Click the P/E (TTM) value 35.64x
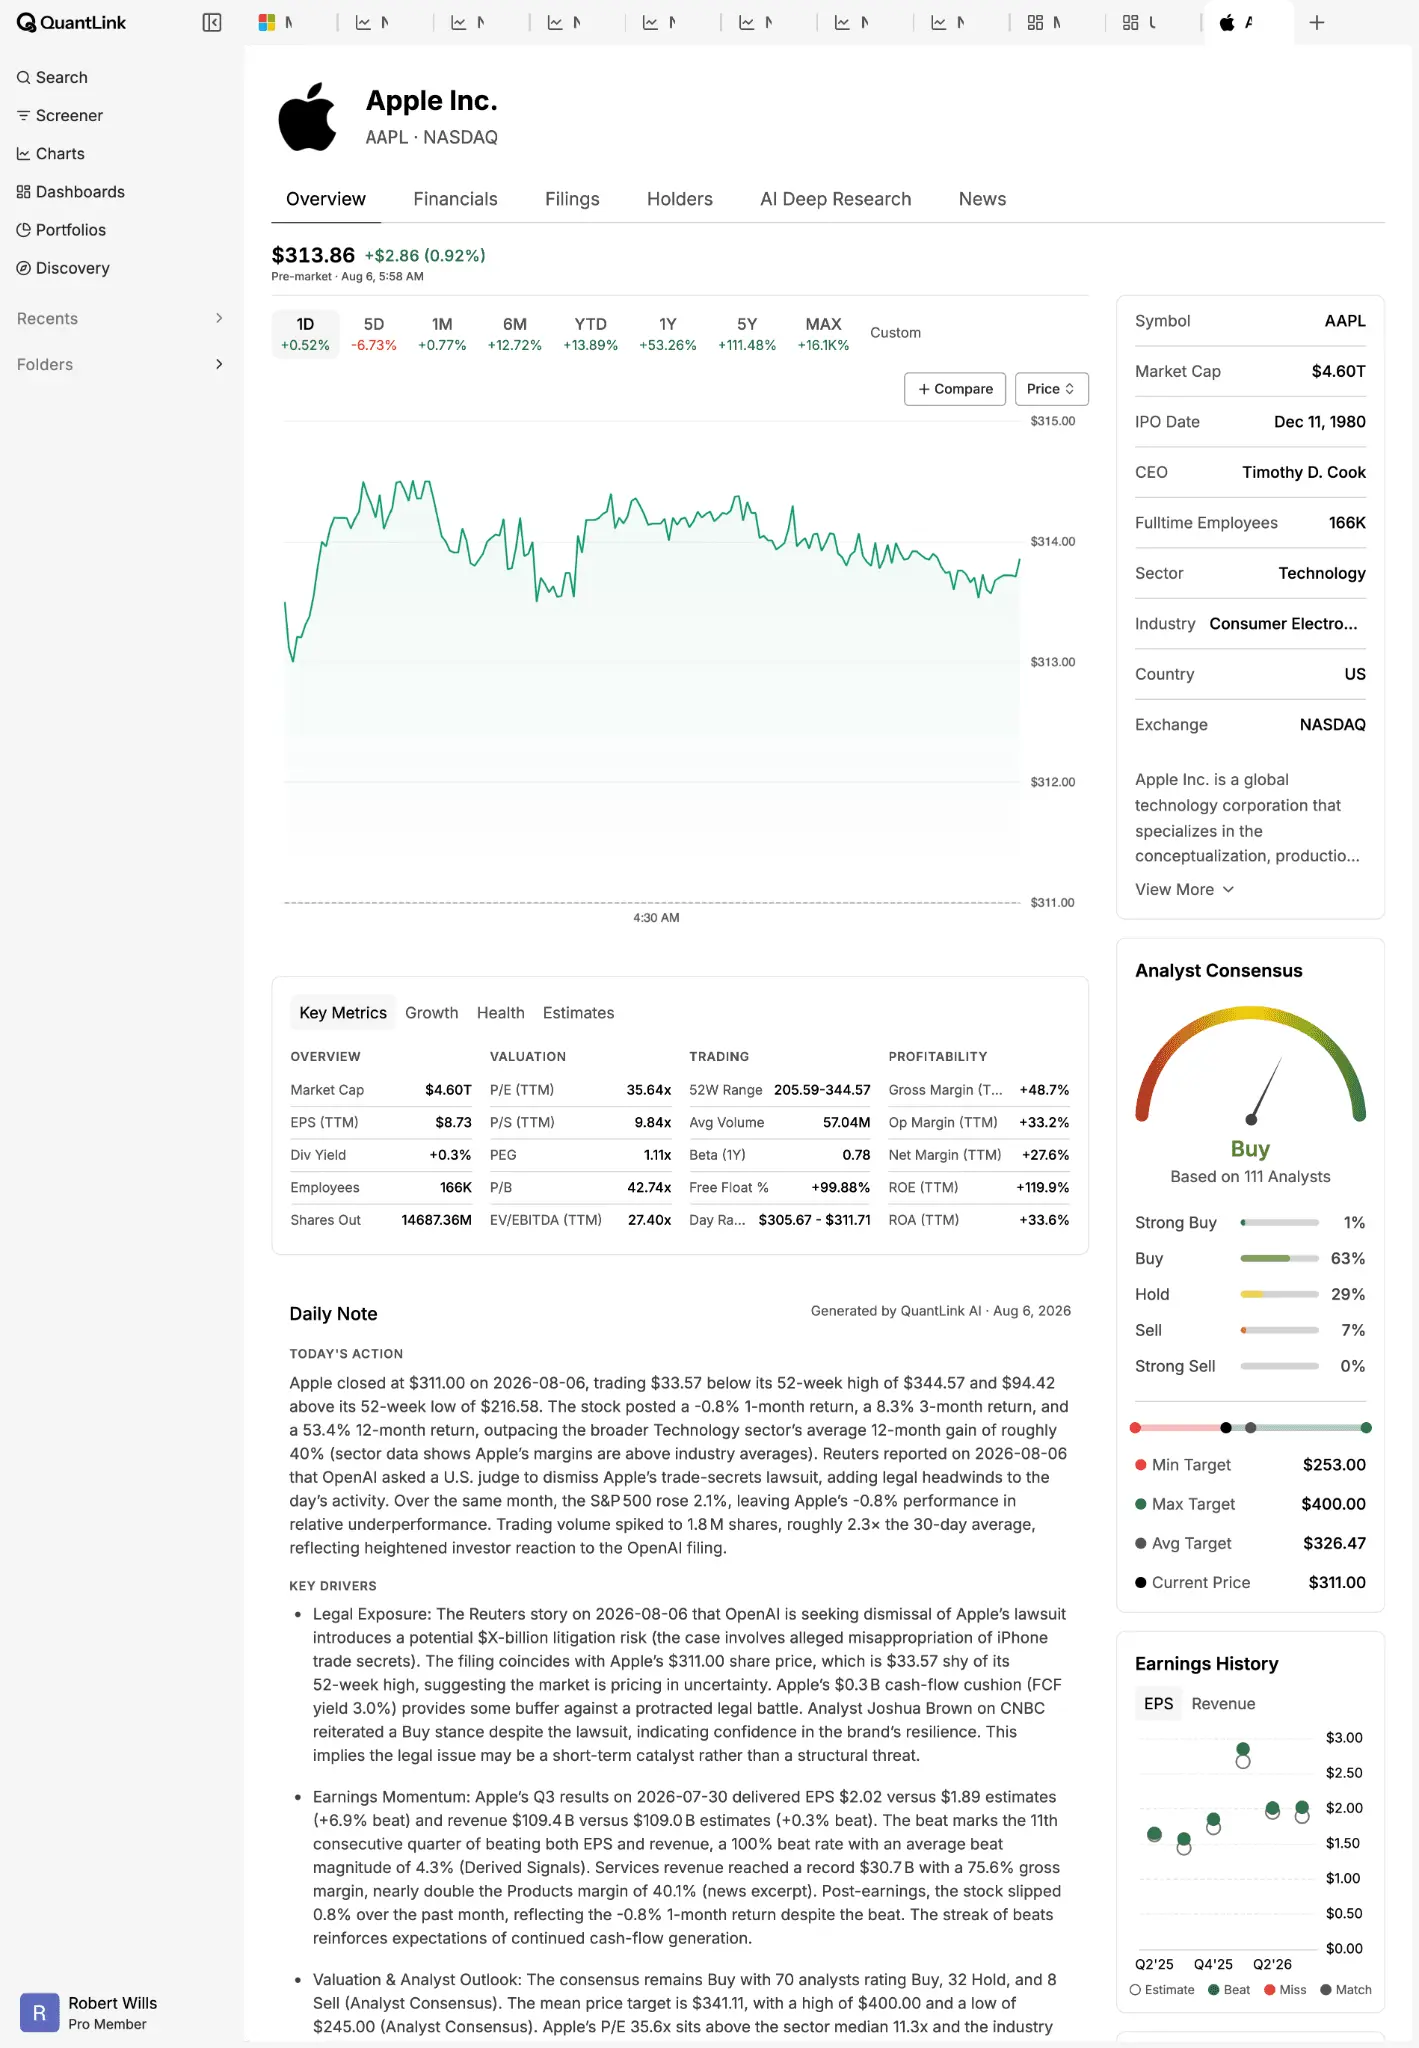Image resolution: width=1419 pixels, height=2048 pixels. tap(649, 1090)
